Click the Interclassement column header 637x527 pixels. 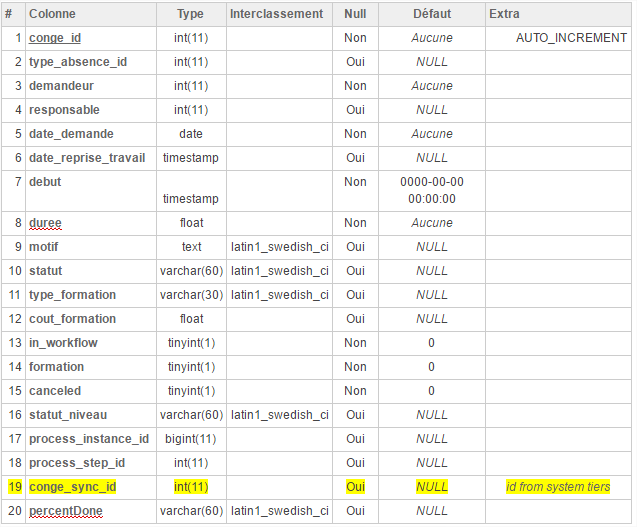tap(276, 14)
